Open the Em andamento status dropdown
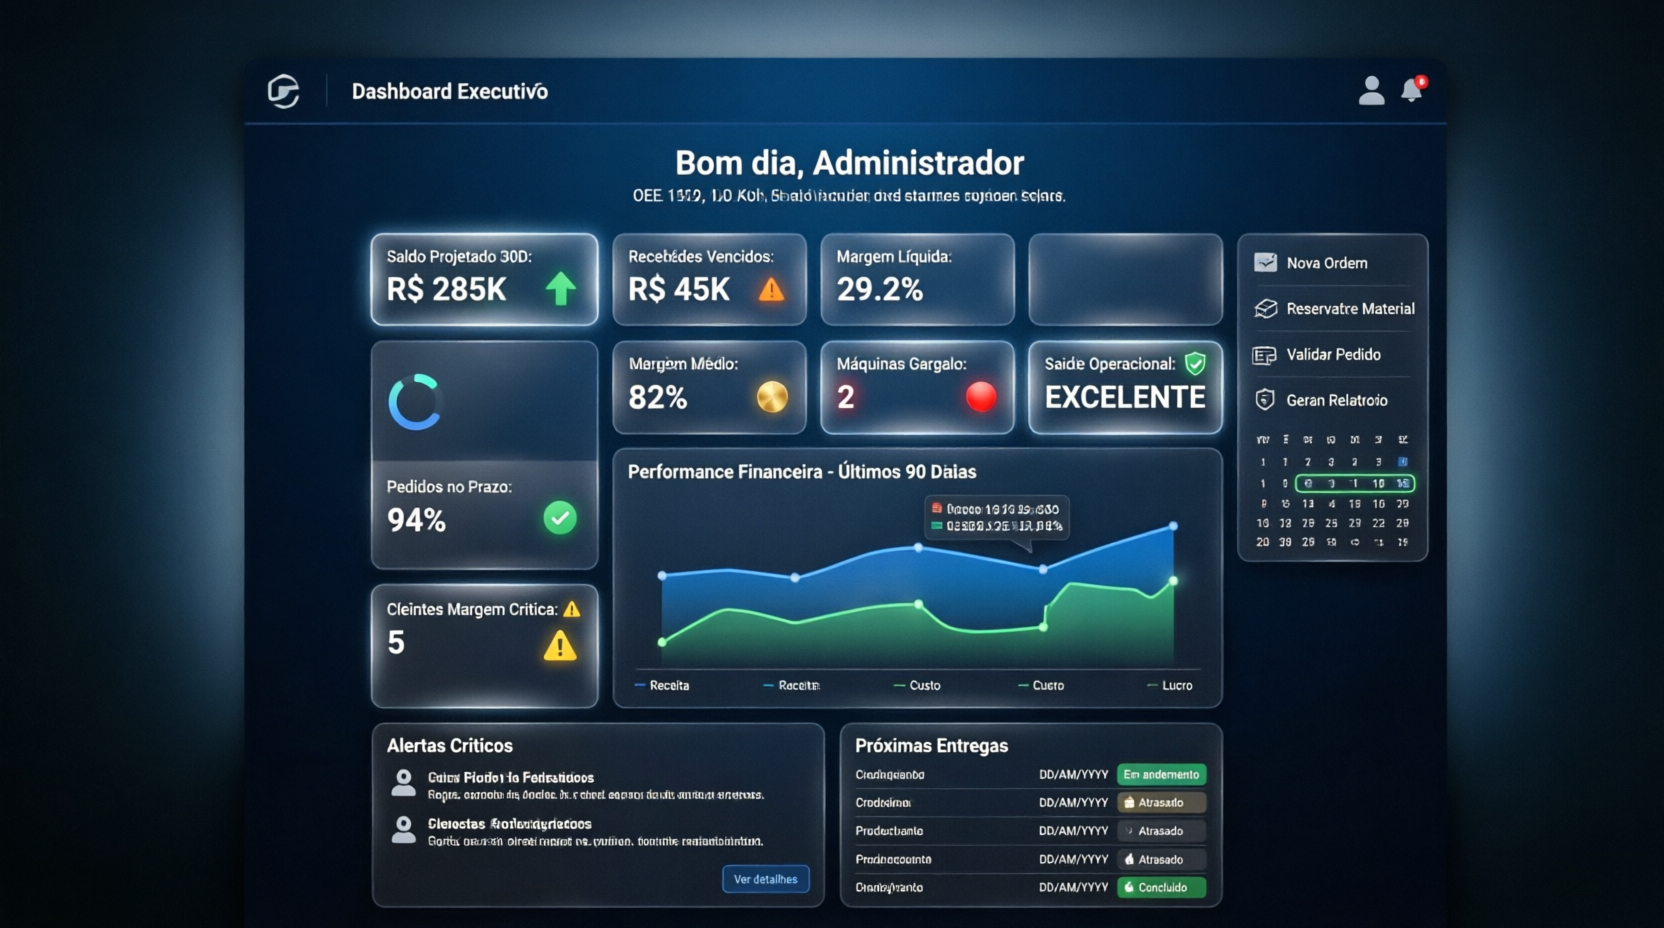 (x=1161, y=774)
